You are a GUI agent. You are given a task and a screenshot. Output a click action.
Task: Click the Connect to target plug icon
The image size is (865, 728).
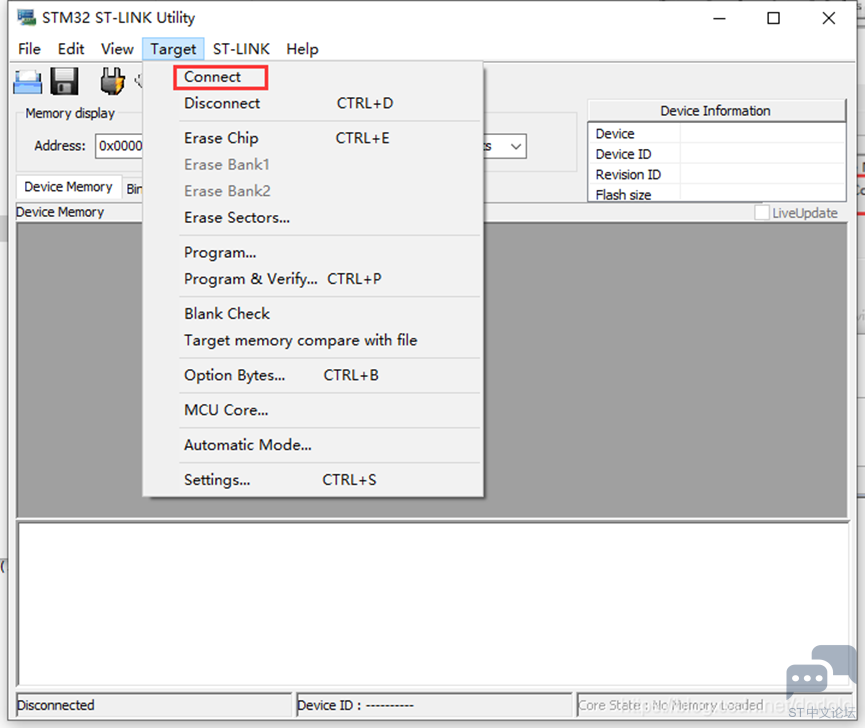[113, 82]
